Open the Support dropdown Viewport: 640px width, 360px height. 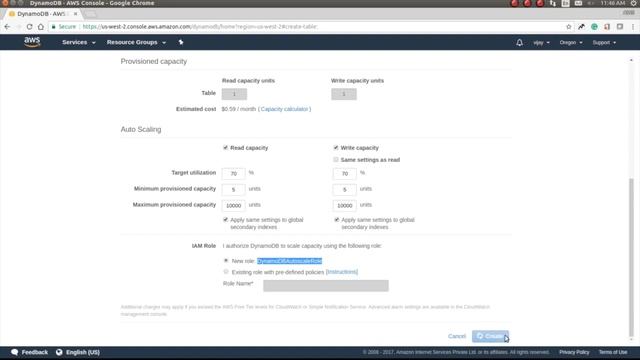tap(604, 42)
